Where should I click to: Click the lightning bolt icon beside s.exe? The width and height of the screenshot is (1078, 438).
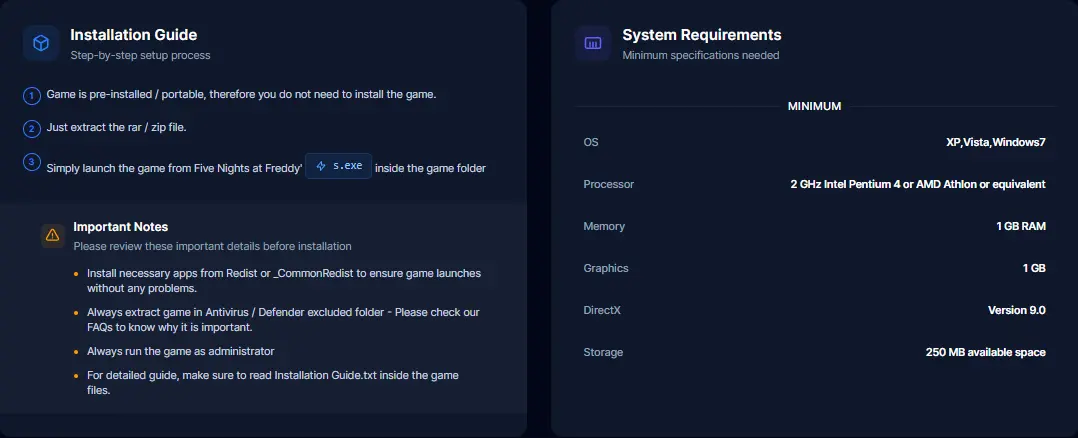coord(320,166)
